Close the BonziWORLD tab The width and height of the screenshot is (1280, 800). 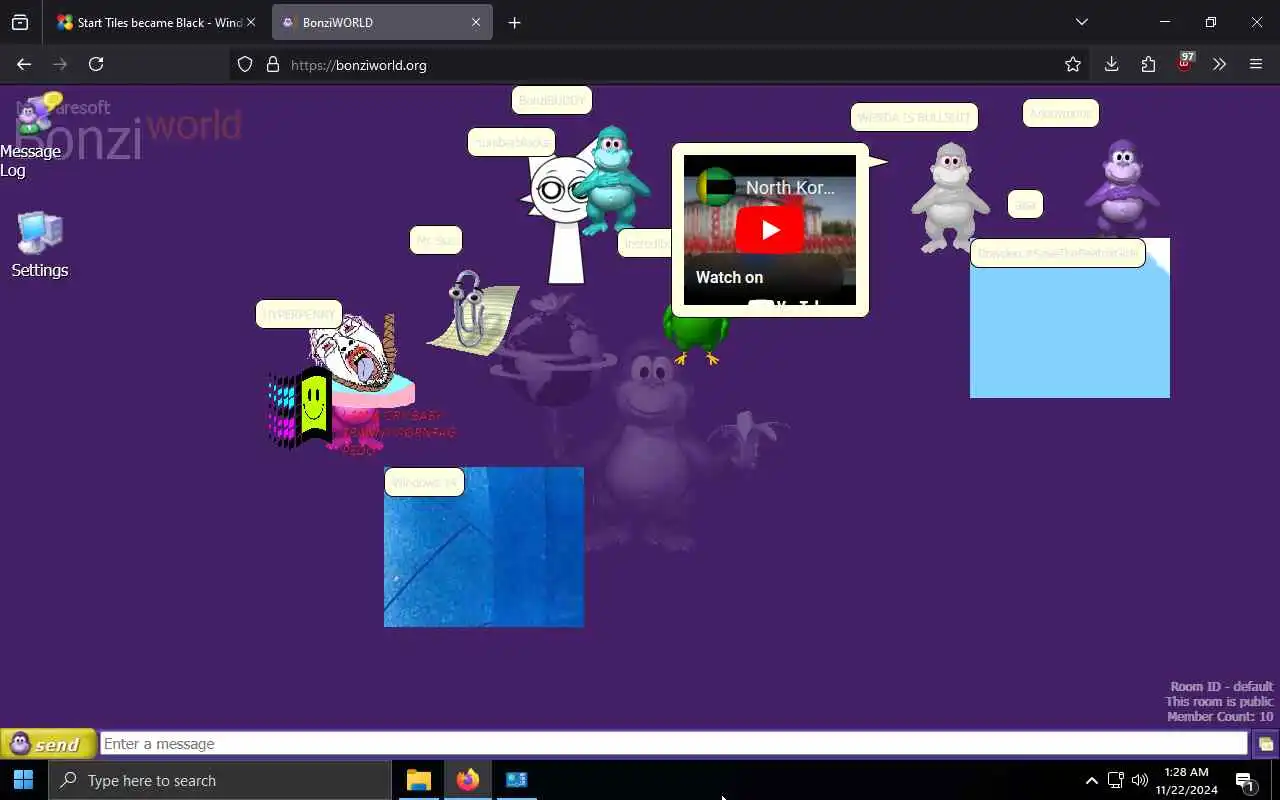pyautogui.click(x=476, y=22)
